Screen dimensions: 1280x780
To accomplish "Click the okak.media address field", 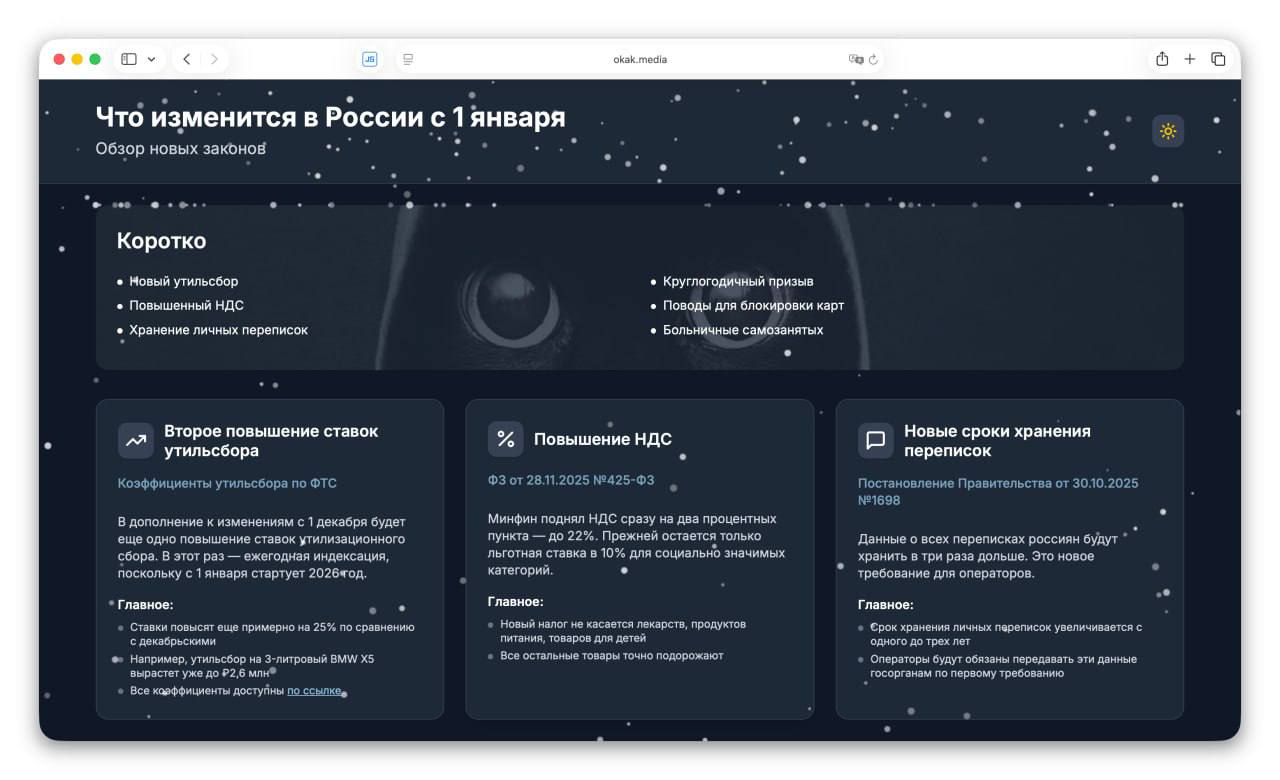I will 640,59.
